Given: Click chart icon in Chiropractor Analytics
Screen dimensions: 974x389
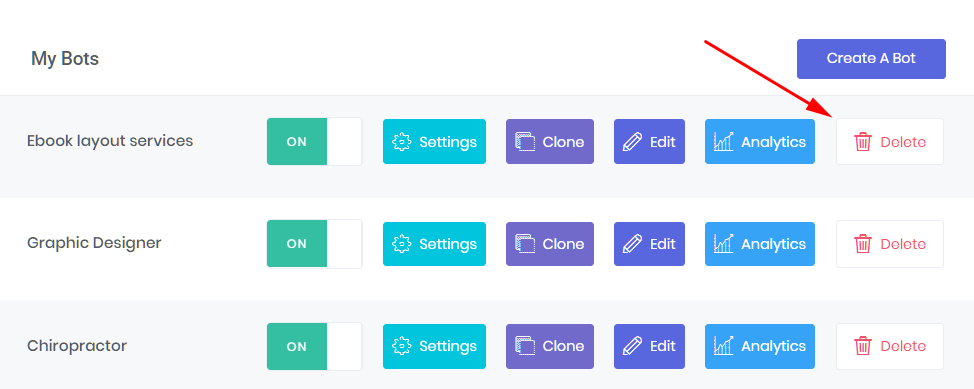Looking at the screenshot, I should click(724, 346).
